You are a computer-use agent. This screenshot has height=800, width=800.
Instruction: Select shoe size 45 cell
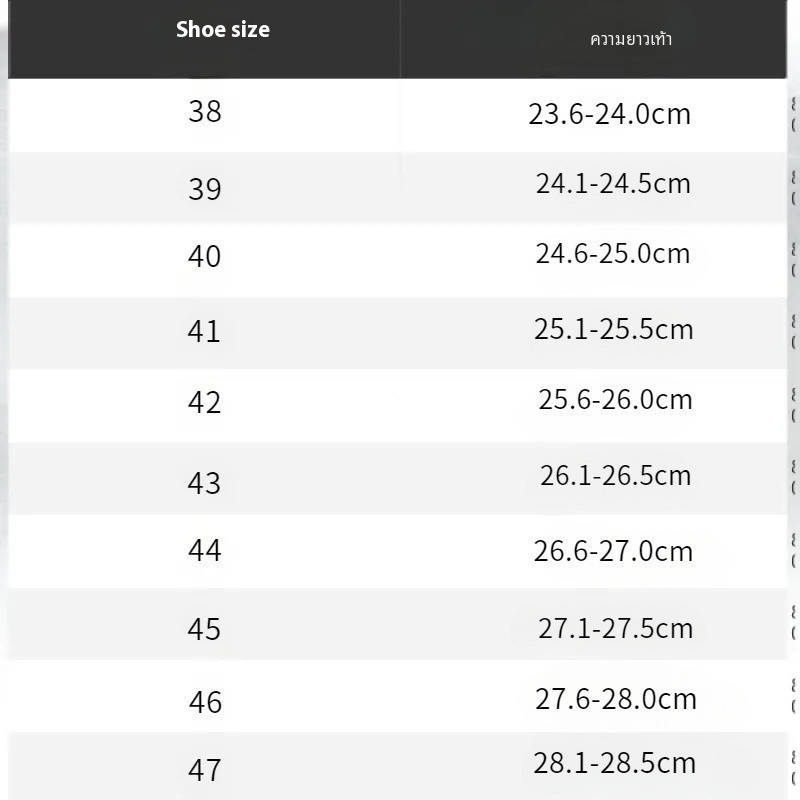[x=204, y=629]
